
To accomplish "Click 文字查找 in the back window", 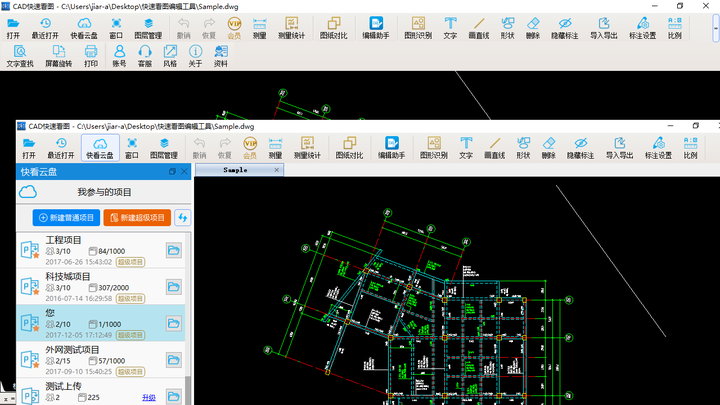I will (x=20, y=56).
